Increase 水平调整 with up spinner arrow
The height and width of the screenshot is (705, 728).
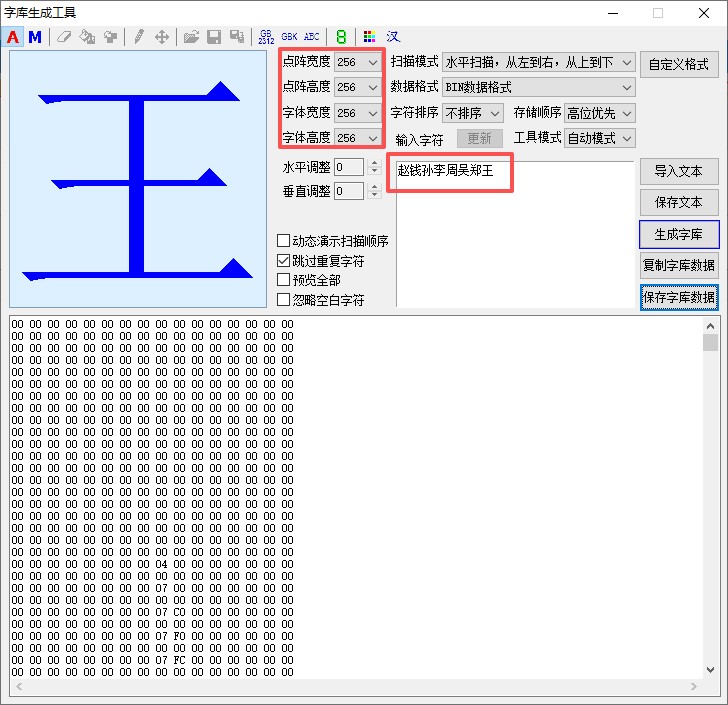[x=374, y=163]
